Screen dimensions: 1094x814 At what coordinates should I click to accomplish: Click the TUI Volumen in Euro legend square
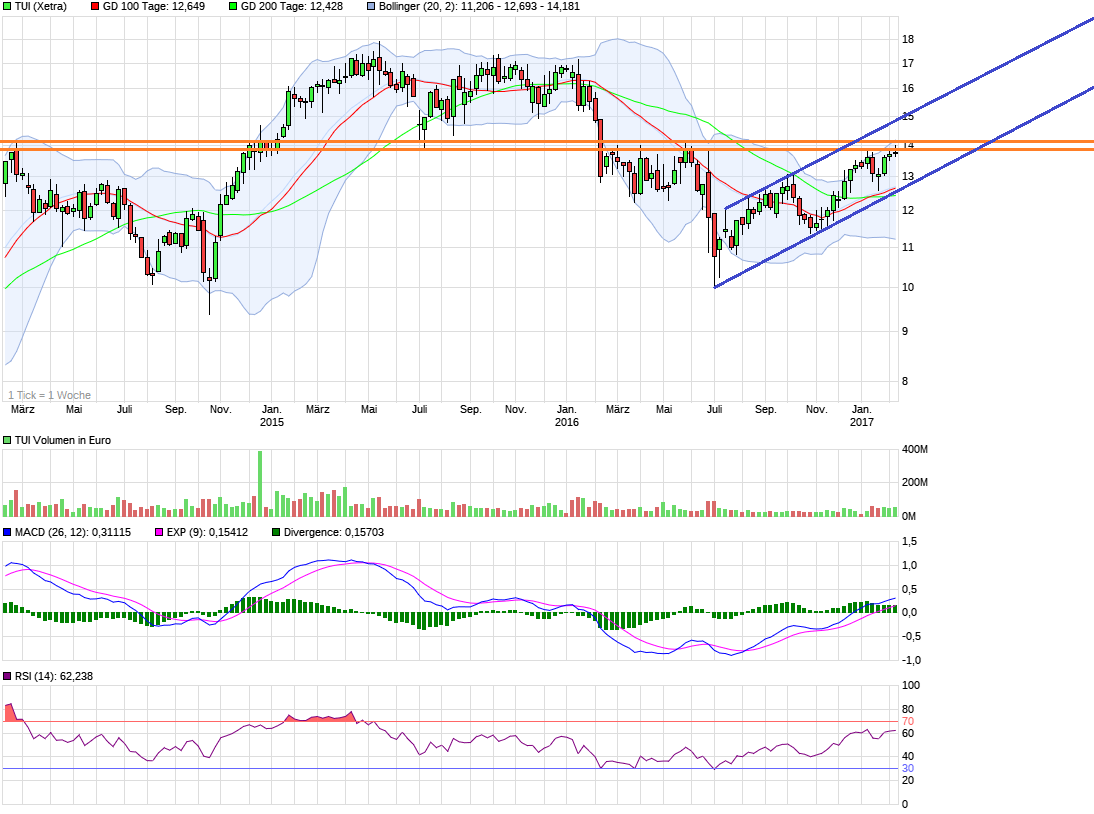pos(7,440)
